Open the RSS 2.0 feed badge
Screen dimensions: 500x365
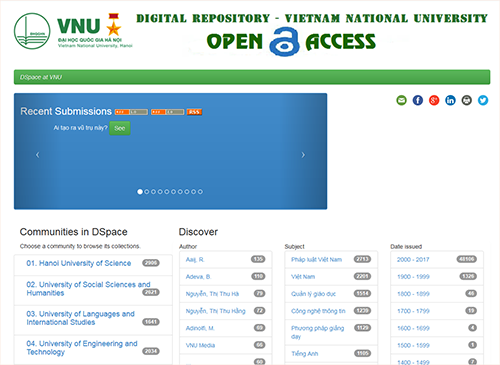[x=167, y=112]
